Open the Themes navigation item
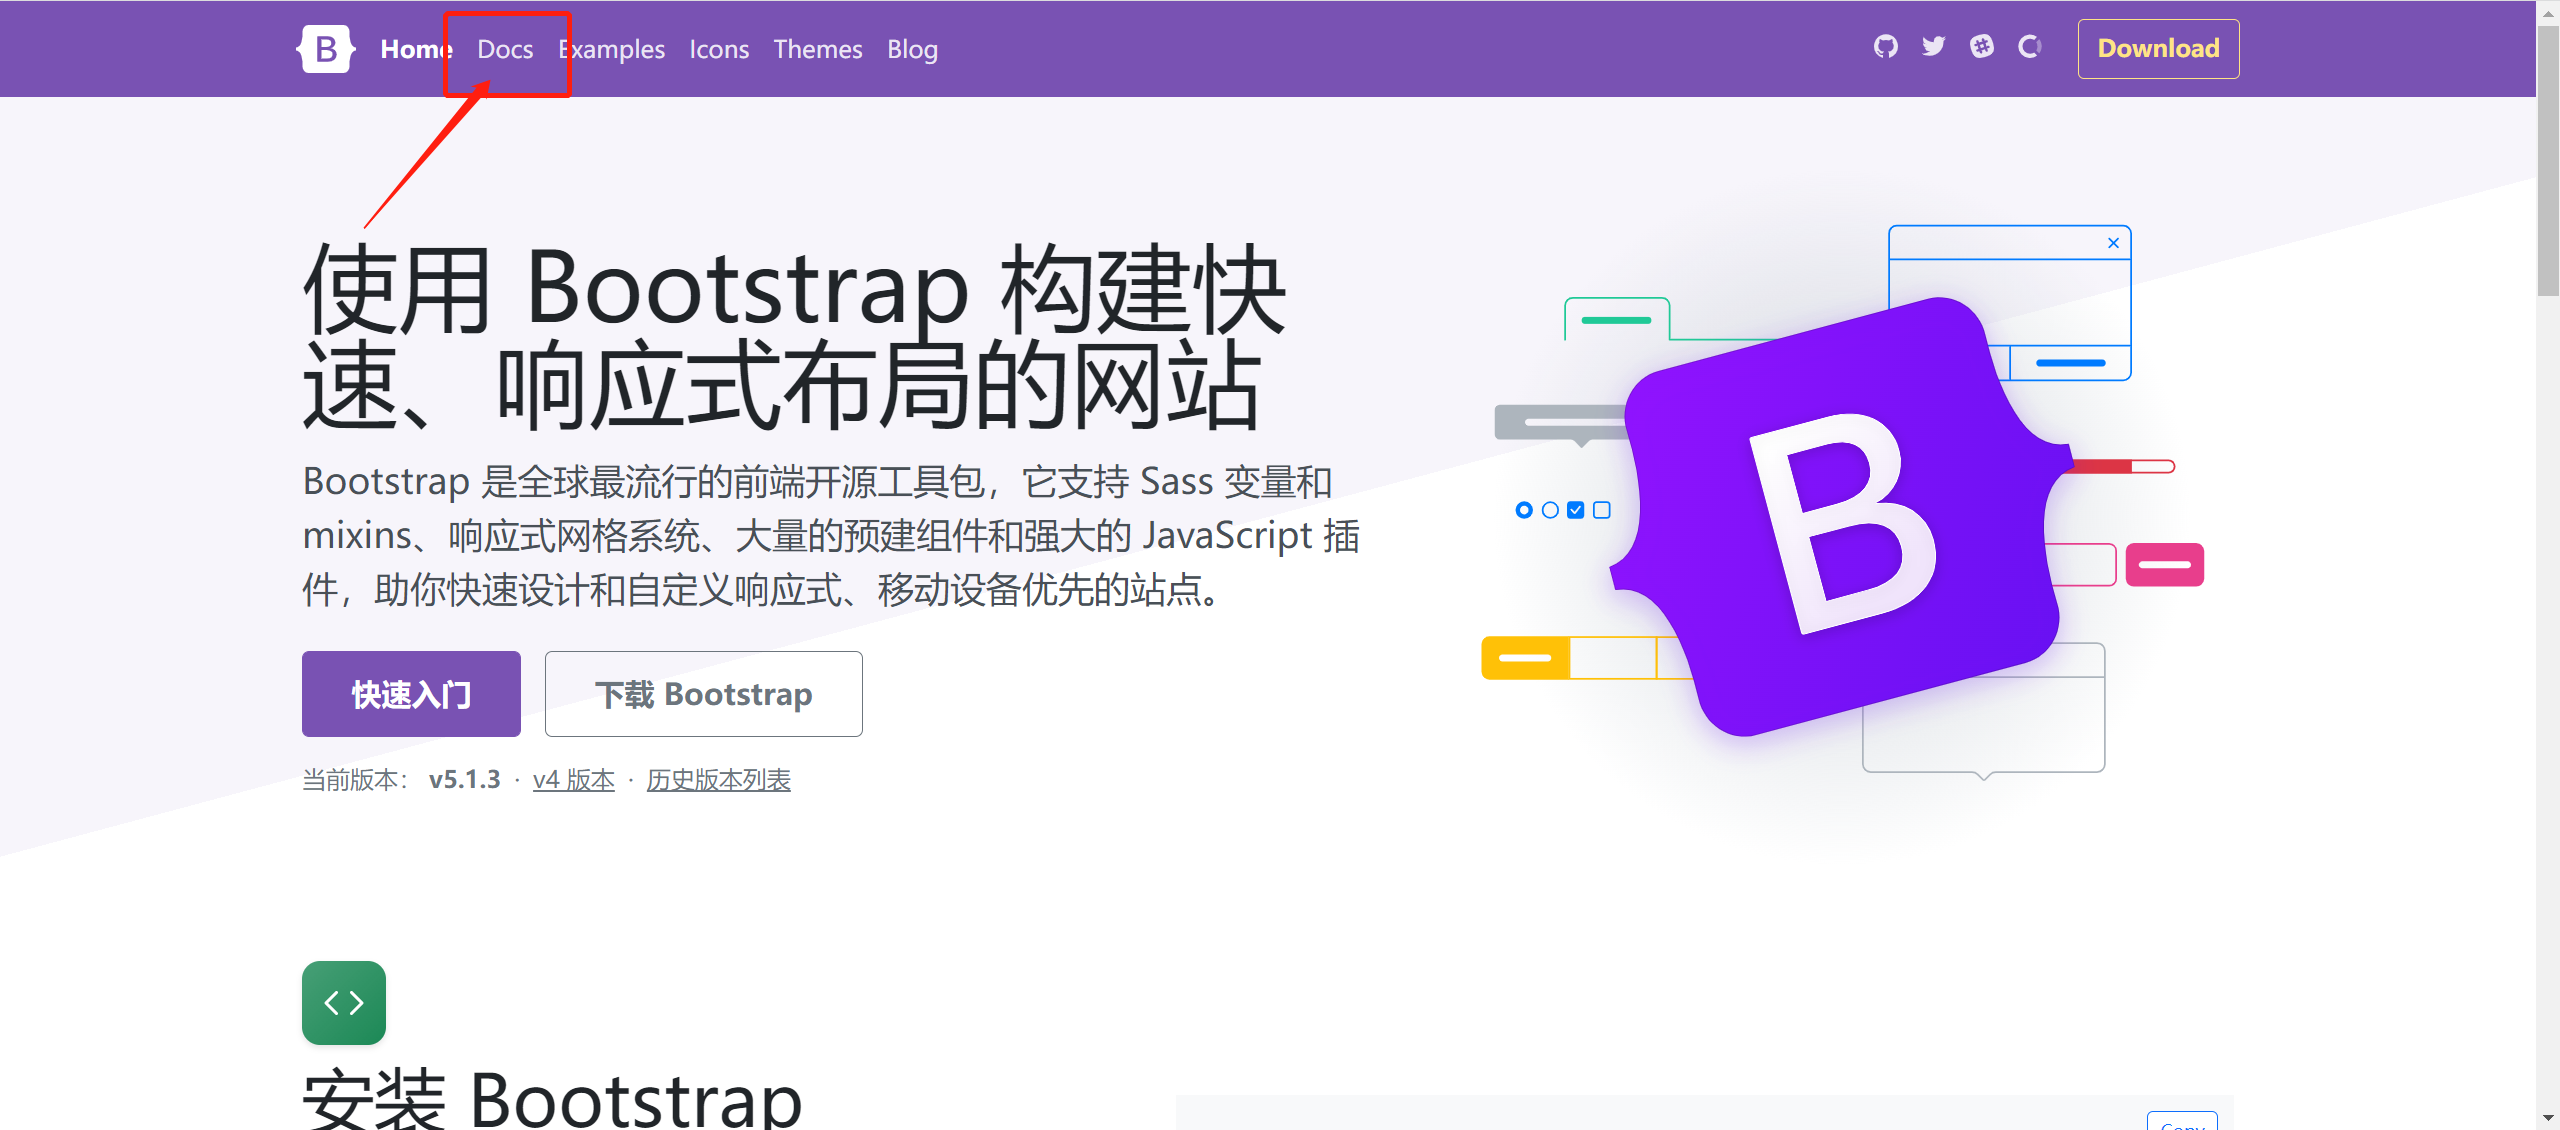The image size is (2560, 1130). (x=817, y=49)
